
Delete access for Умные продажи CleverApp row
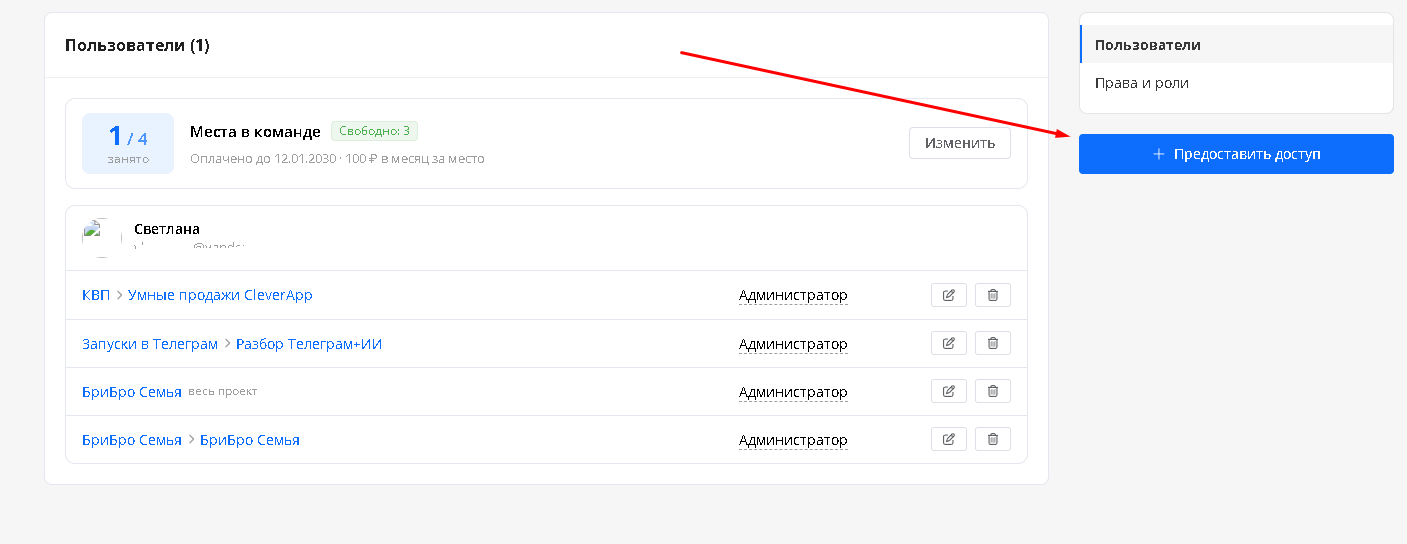point(993,295)
